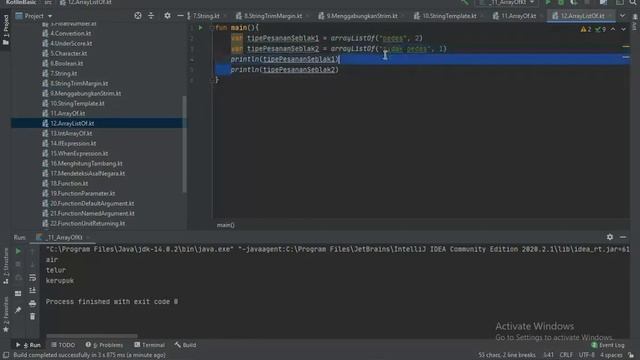The image size is (640, 360).
Task: Toggle the 1: Project side stripe button
Action: coord(6,30)
